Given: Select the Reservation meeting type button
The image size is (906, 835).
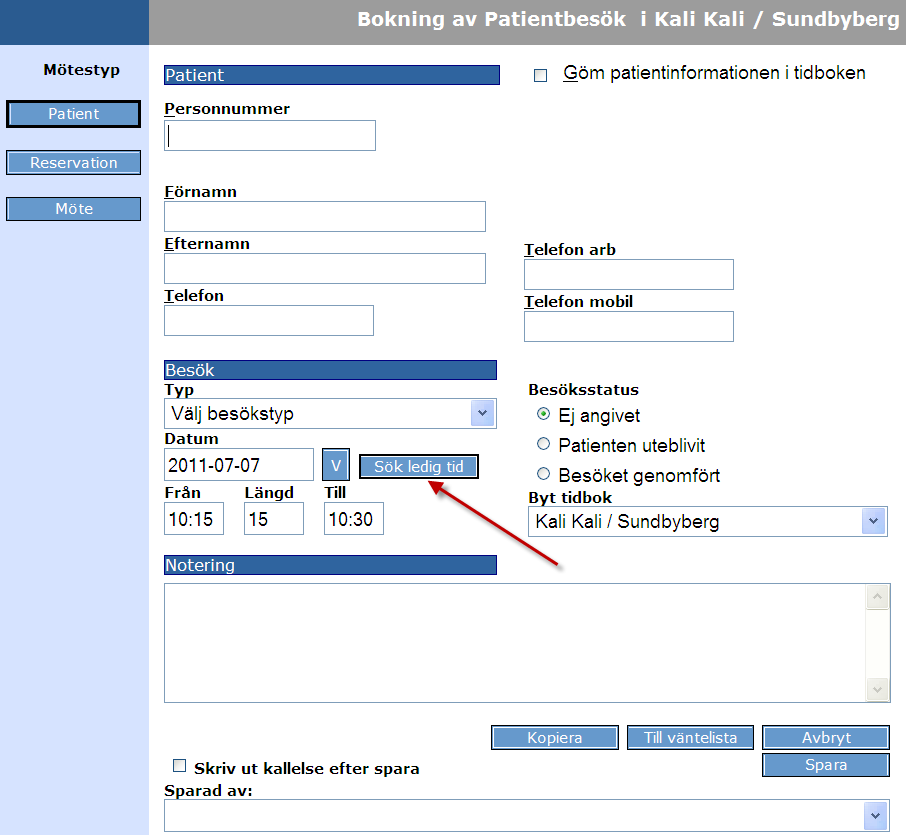Looking at the screenshot, I should point(73,162).
